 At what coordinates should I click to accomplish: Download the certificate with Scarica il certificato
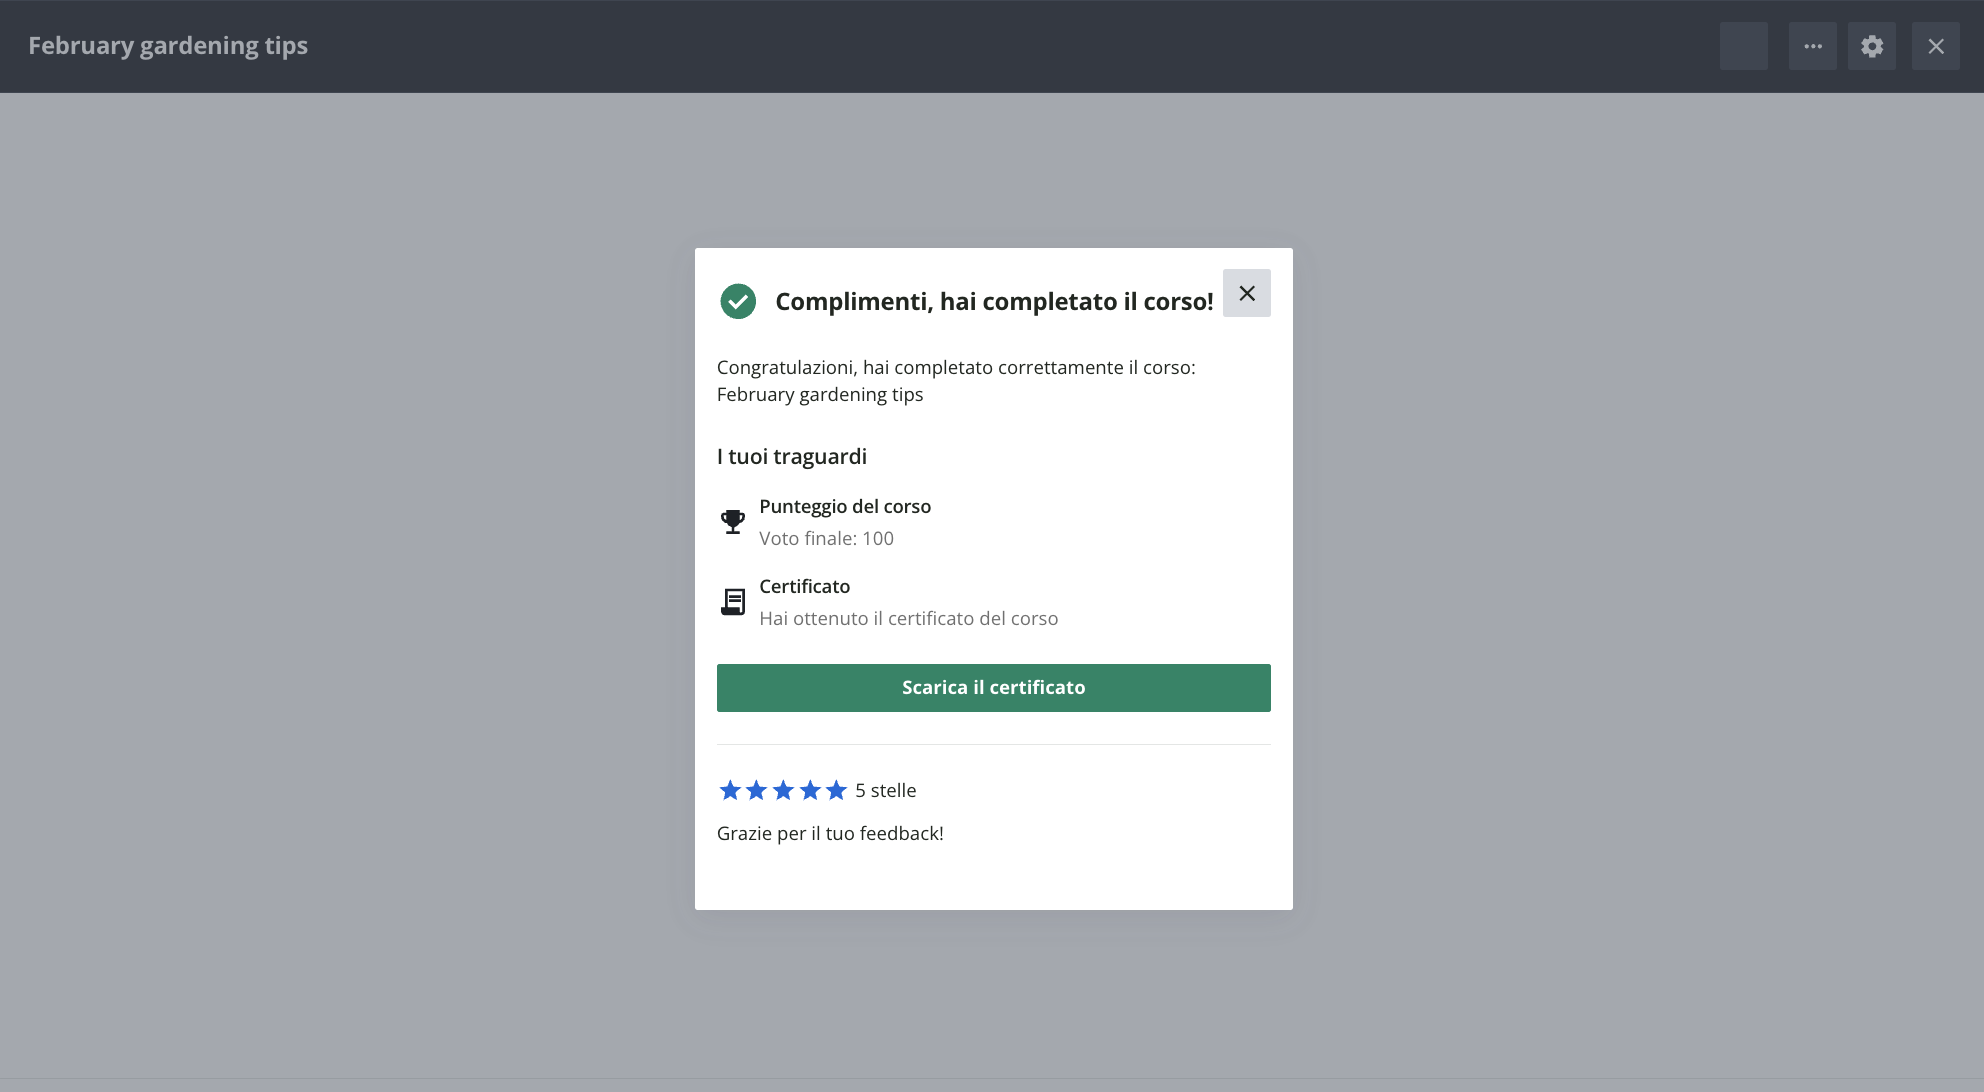tap(993, 688)
